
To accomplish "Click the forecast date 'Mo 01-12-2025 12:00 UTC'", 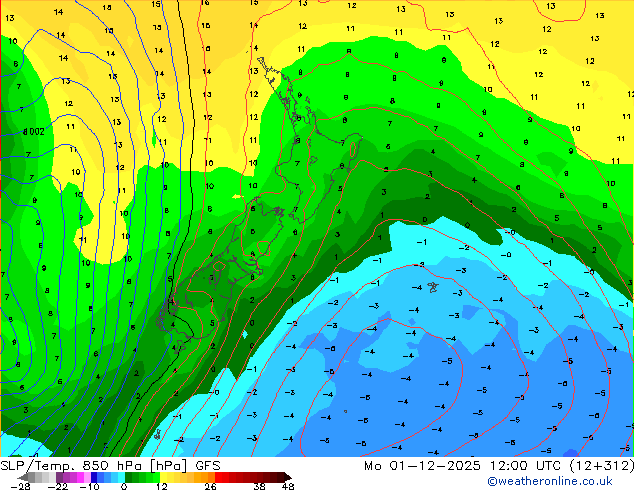I will pos(464,466).
